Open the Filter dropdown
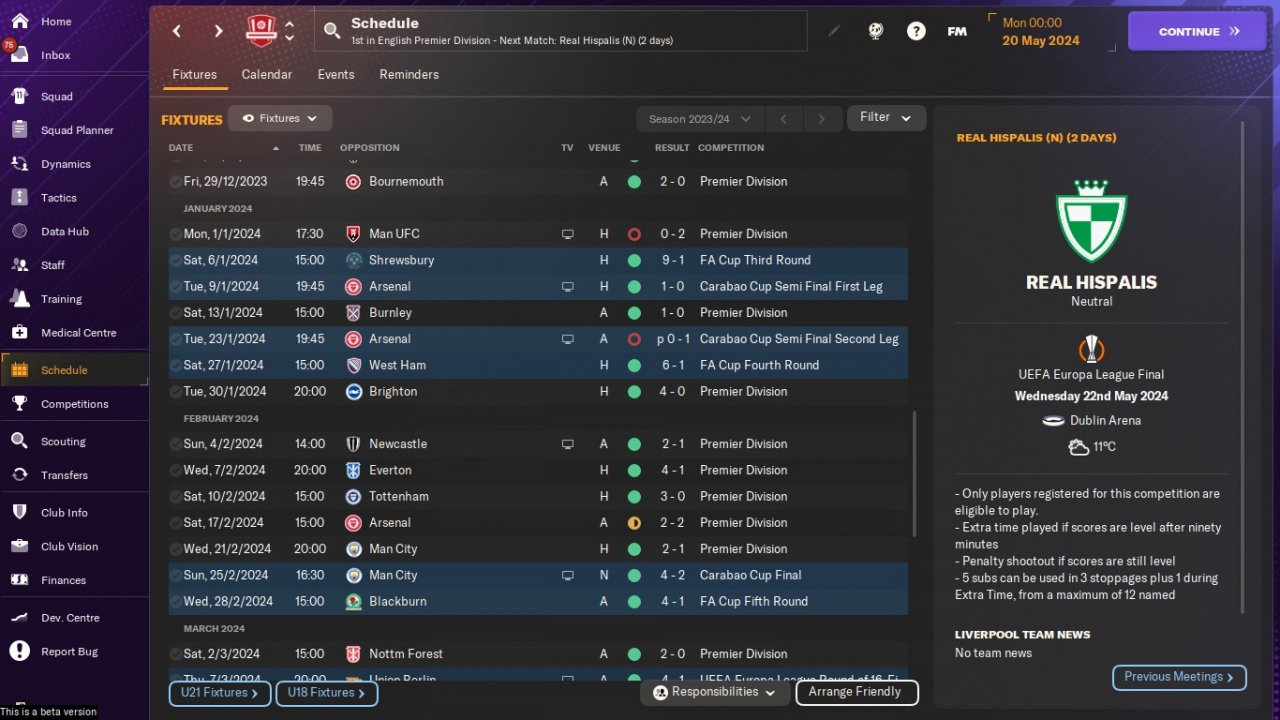The image size is (1280, 720). (886, 118)
